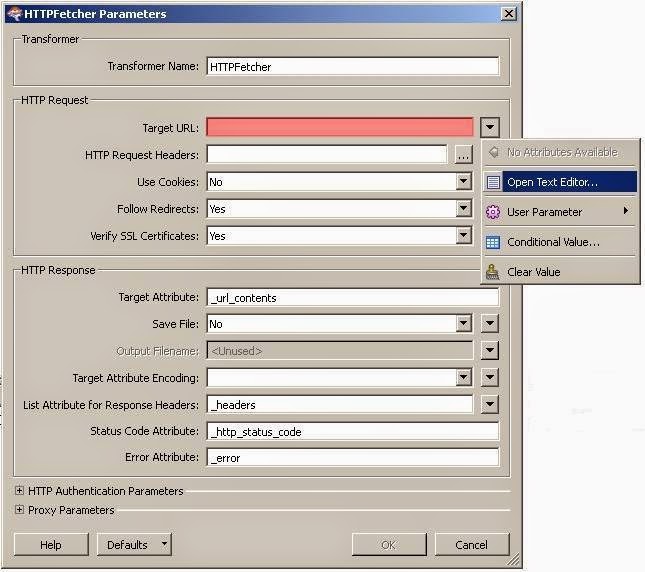Click the User Parameter submenu arrow
Viewport: 645px width, 572px height.
(x=626, y=211)
